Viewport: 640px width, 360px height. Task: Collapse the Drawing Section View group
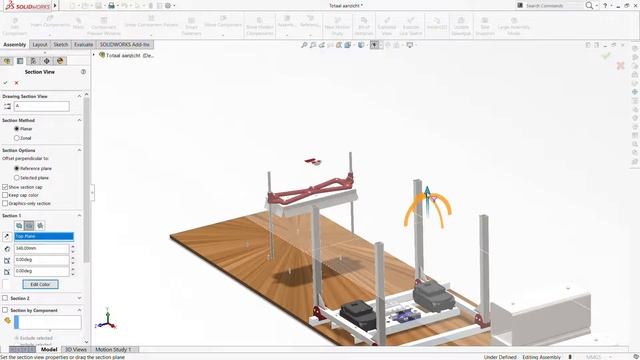79,96
